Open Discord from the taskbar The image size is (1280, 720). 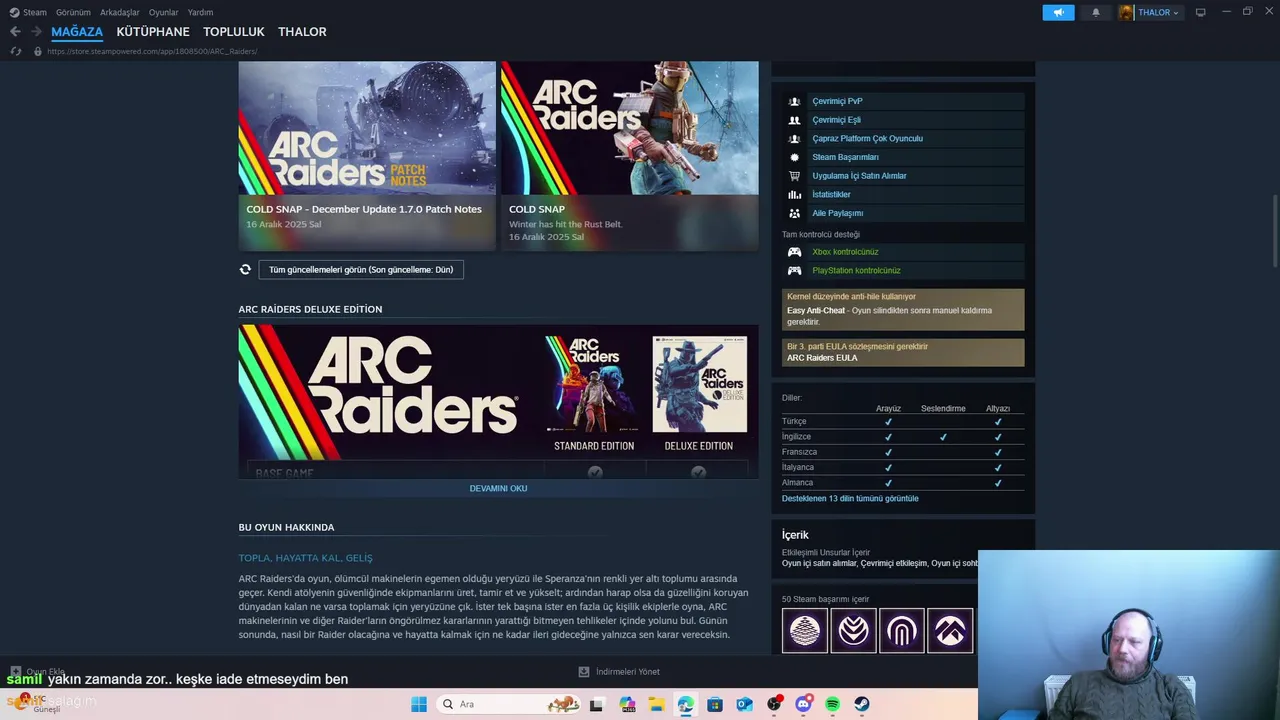(803, 704)
